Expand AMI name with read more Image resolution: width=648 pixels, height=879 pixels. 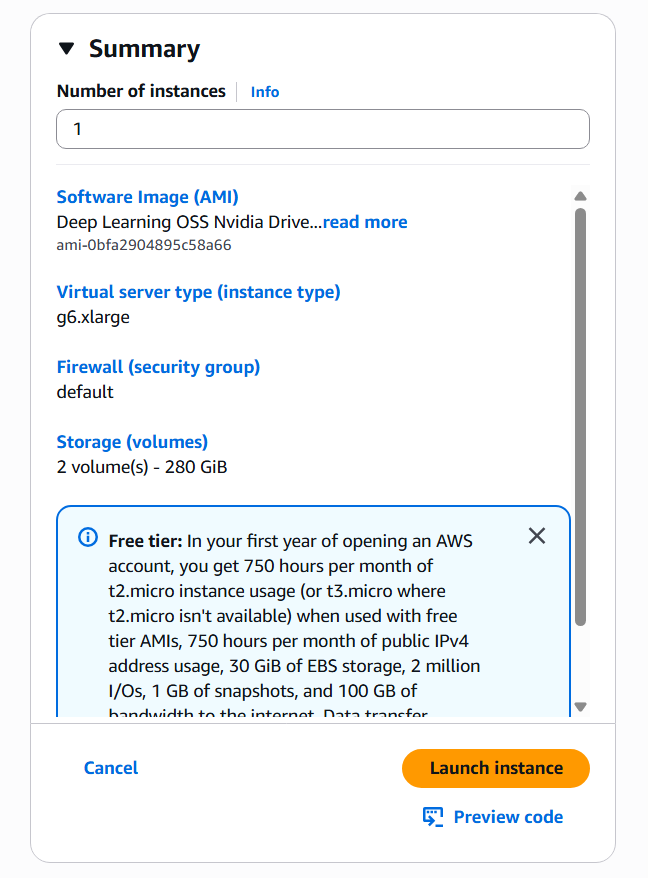pos(365,222)
